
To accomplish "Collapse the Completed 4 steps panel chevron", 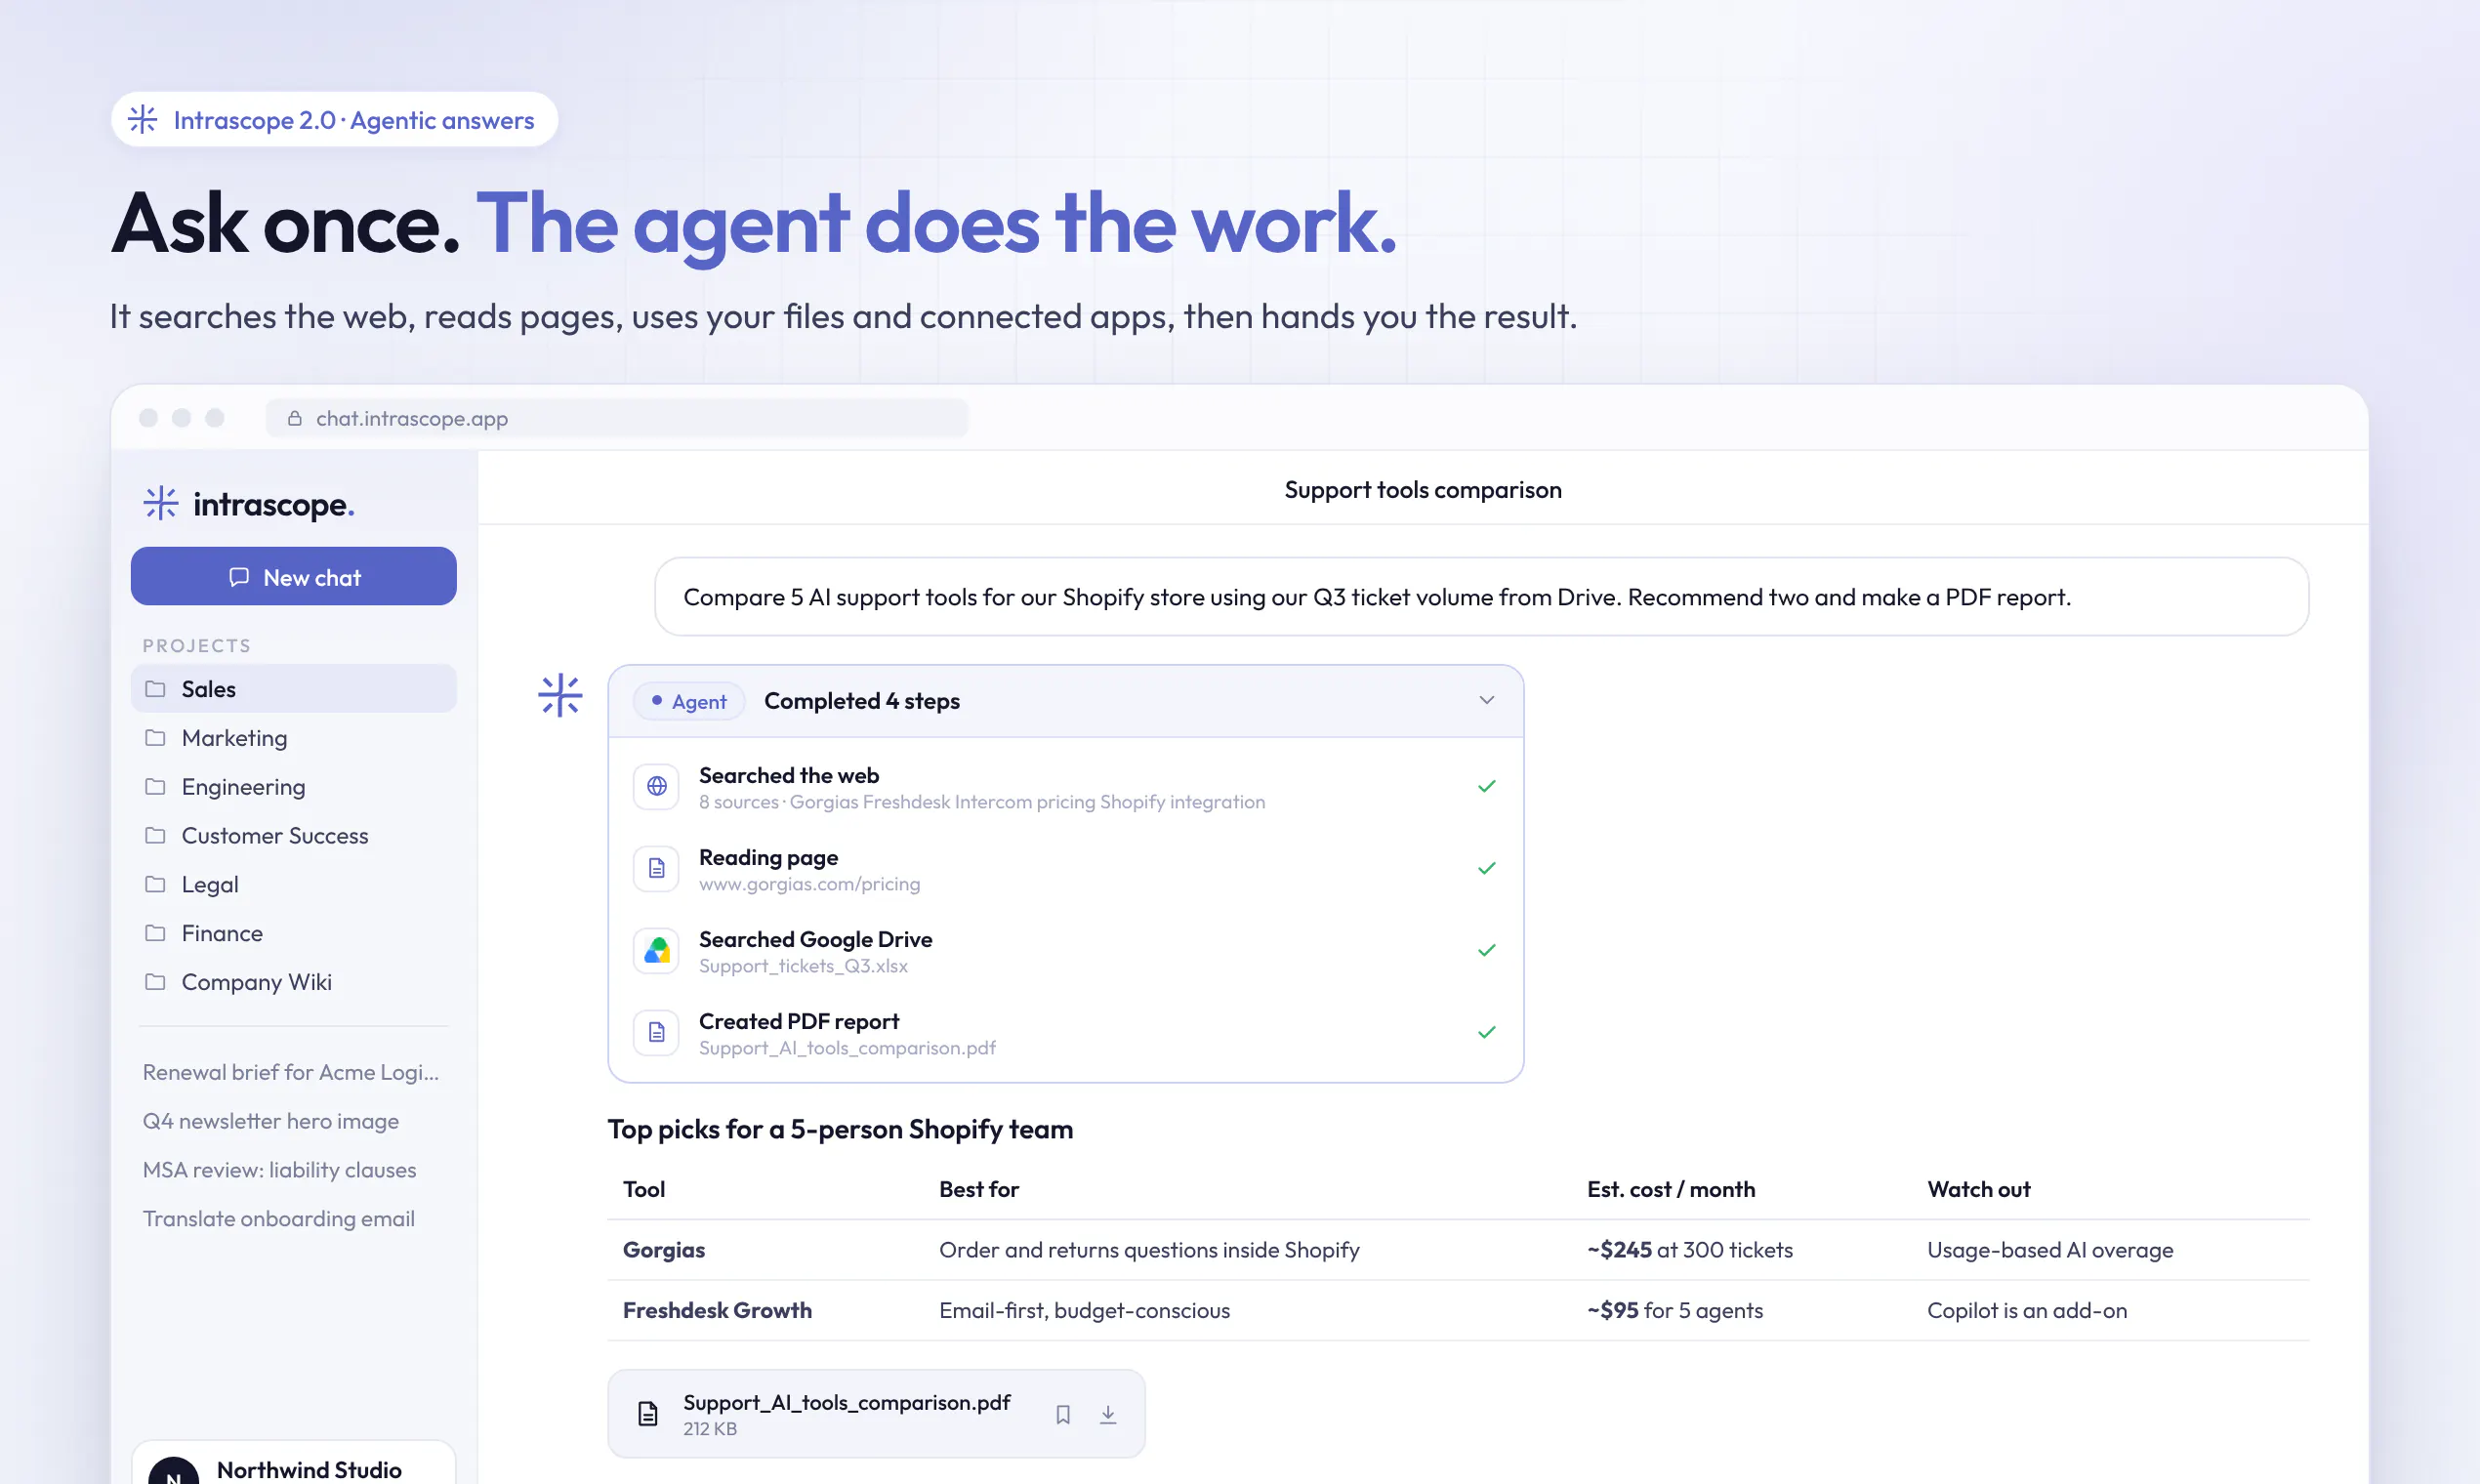I will point(1487,700).
